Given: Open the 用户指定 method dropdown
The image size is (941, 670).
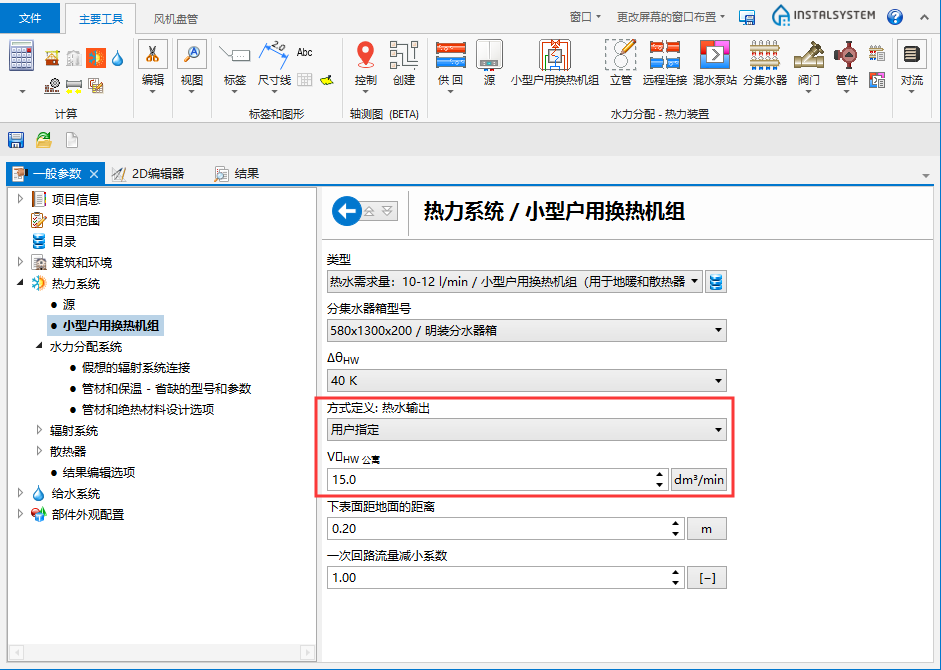Looking at the screenshot, I should click(526, 430).
